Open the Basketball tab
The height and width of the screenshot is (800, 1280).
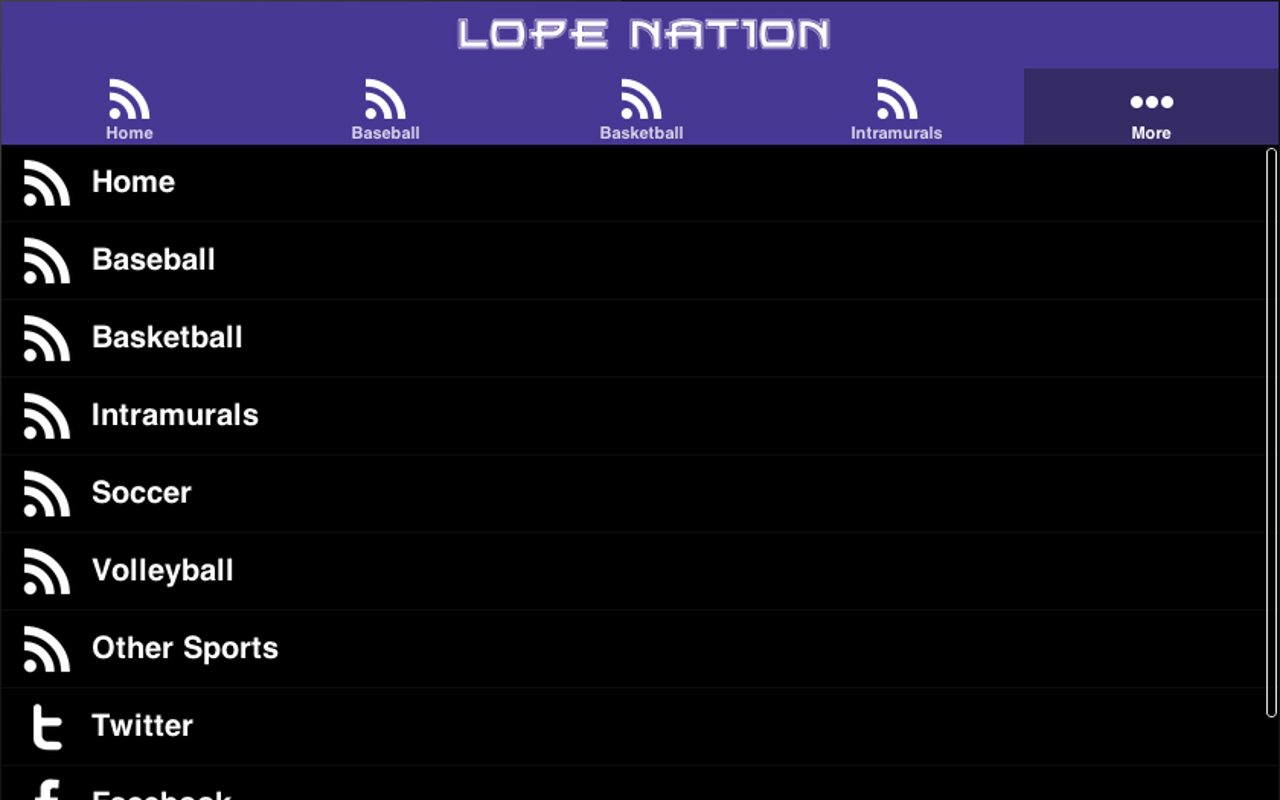tap(641, 106)
